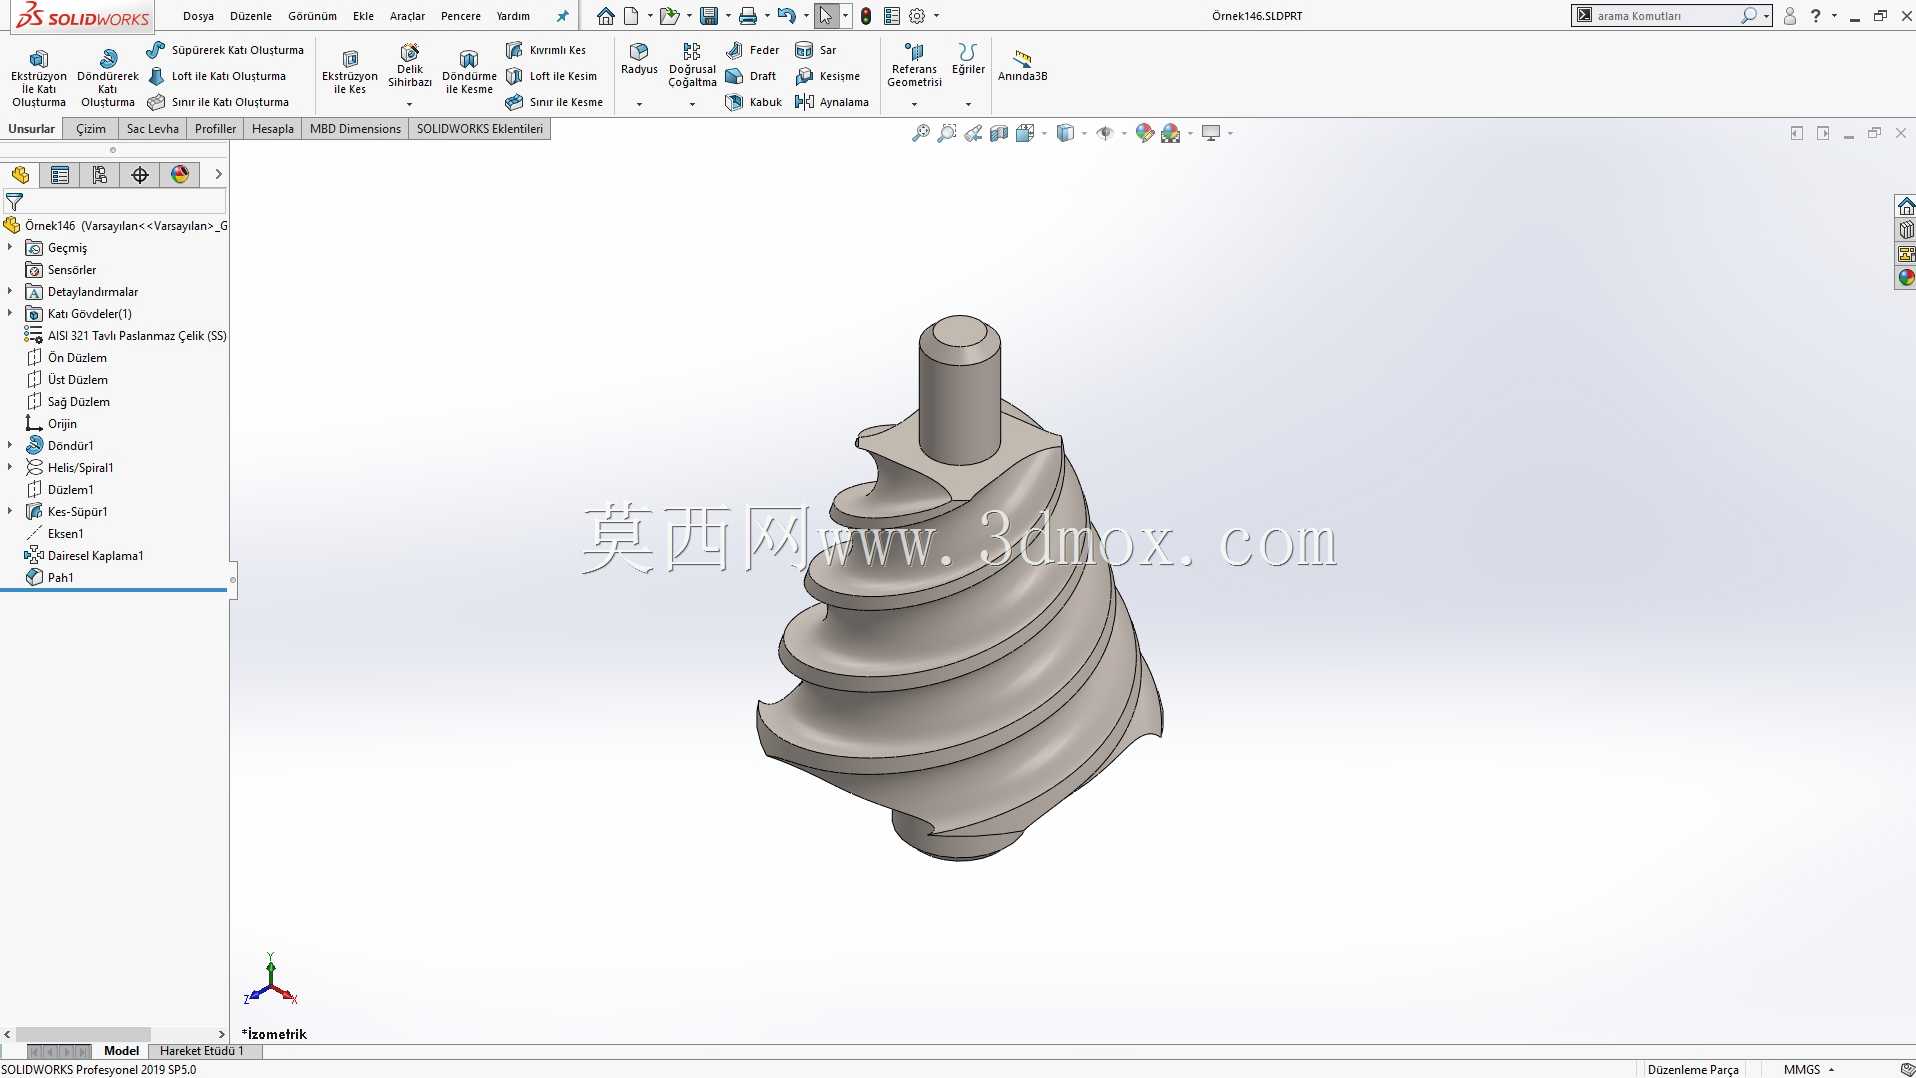The image size is (1916, 1078).
Task: Open DimXpertManager tab icon
Action: coord(140,175)
